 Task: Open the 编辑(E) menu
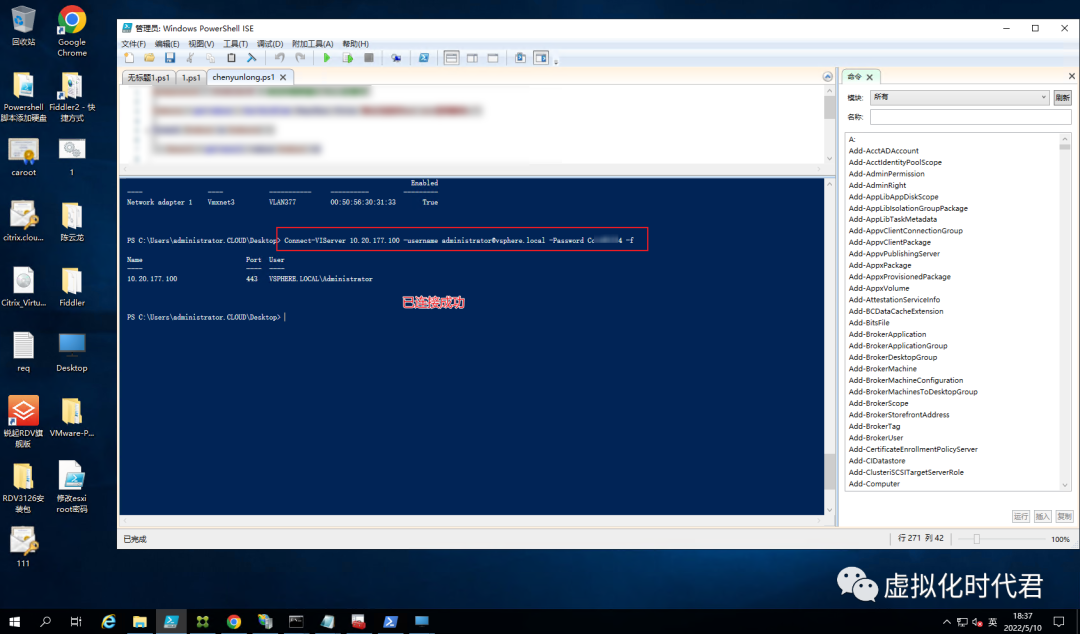point(167,43)
